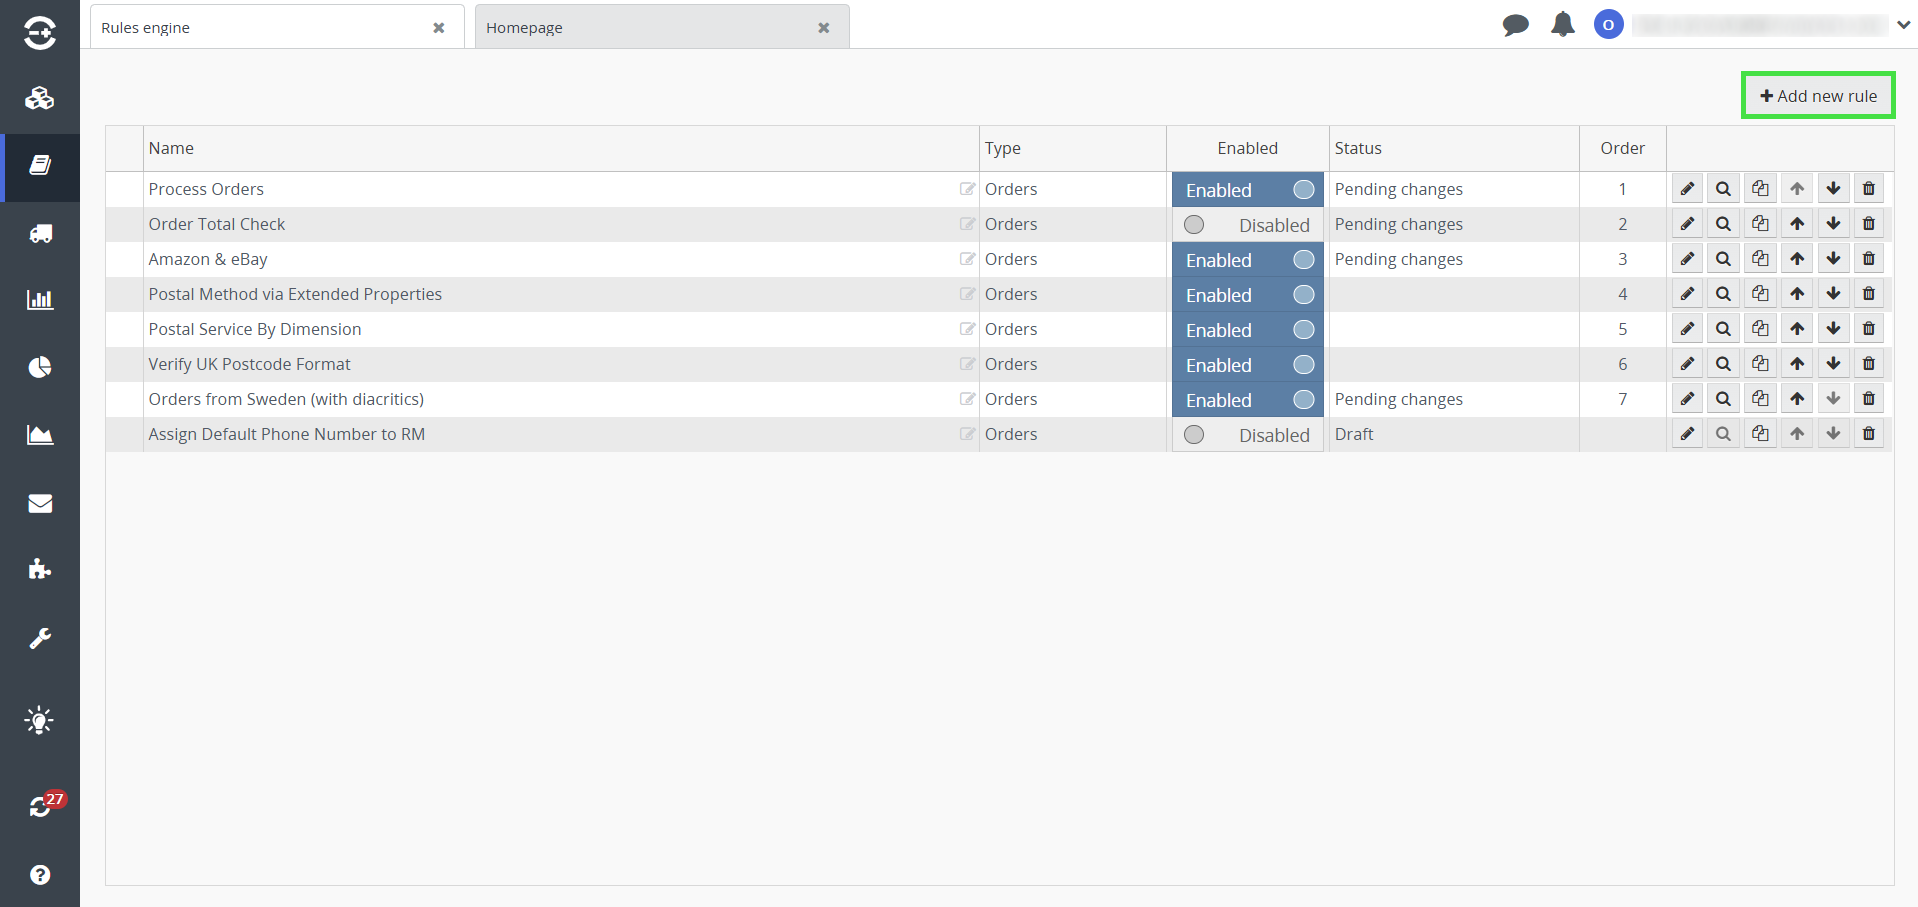Screen dimensions: 1918x907
Task: Open the notifications bell
Action: coord(1562,25)
